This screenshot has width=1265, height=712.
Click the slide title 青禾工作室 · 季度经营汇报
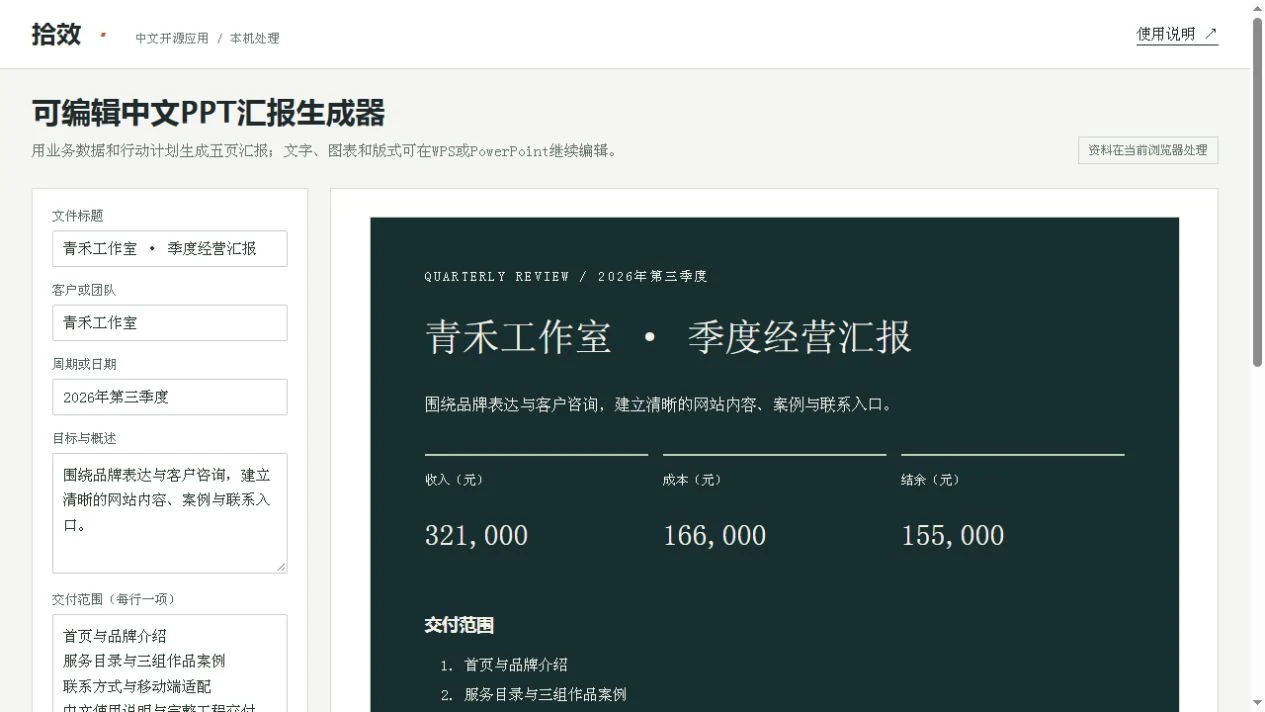[668, 338]
